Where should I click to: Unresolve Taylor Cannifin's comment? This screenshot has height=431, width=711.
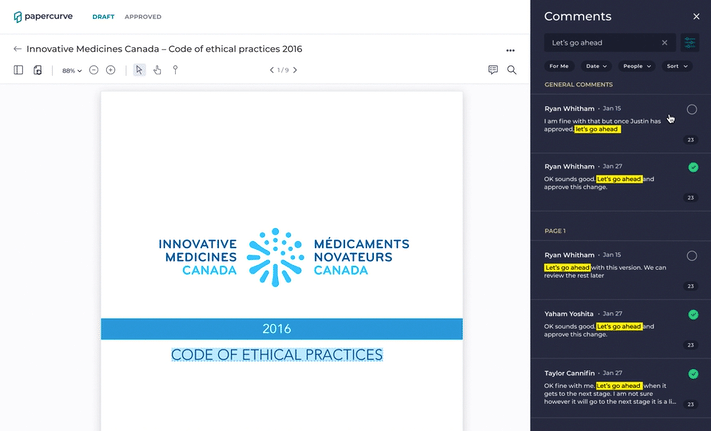click(693, 374)
